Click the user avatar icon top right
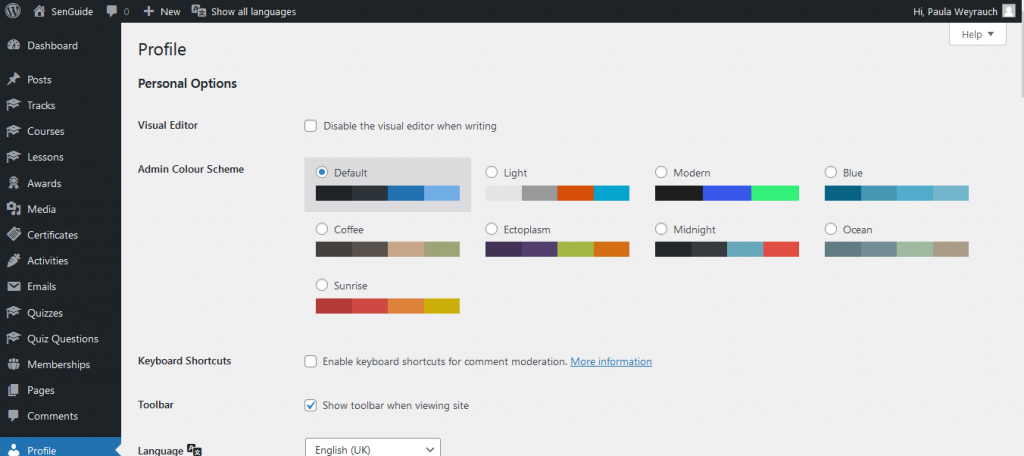 pyautogui.click(x=1009, y=11)
